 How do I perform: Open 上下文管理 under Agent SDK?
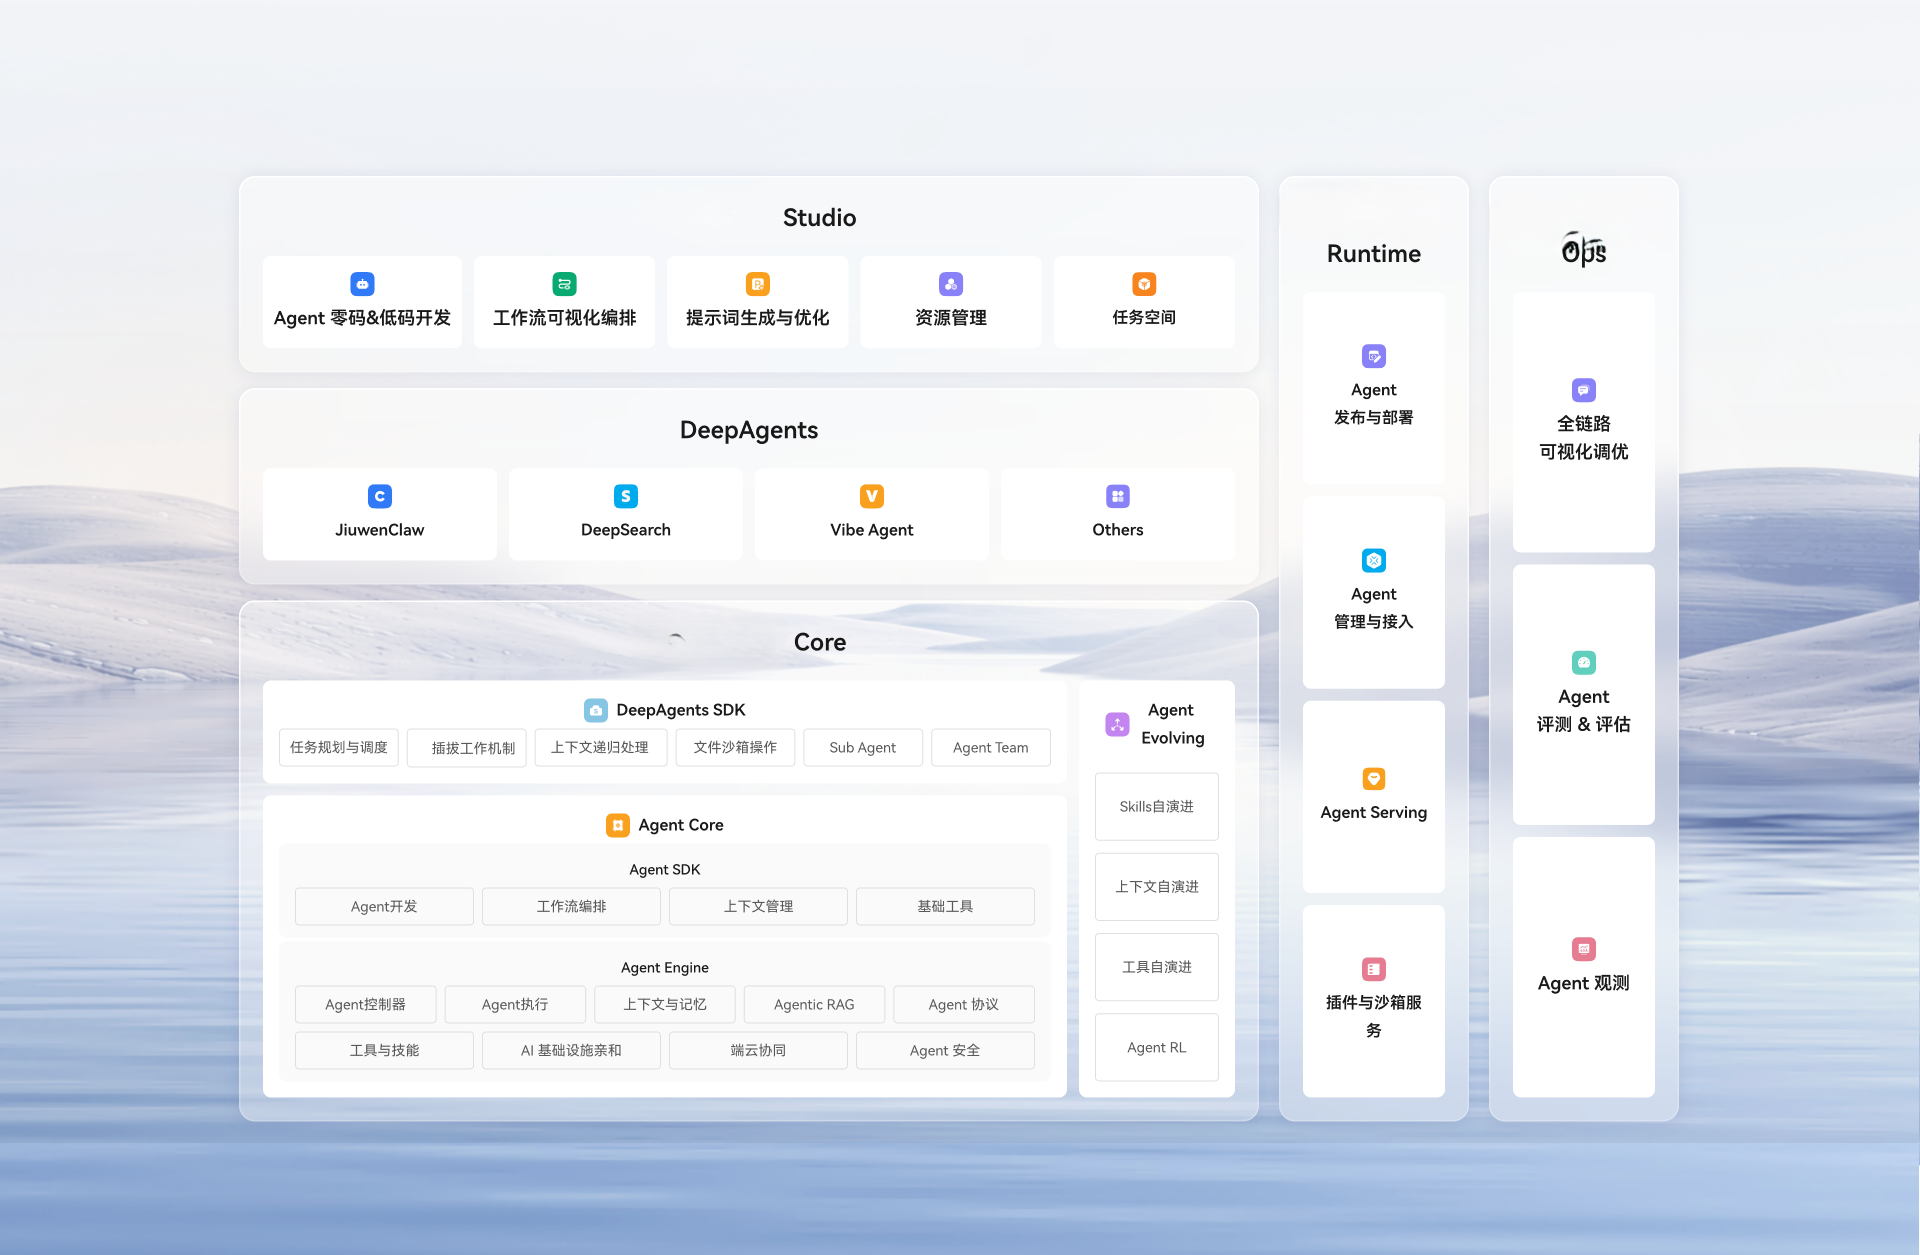(758, 906)
